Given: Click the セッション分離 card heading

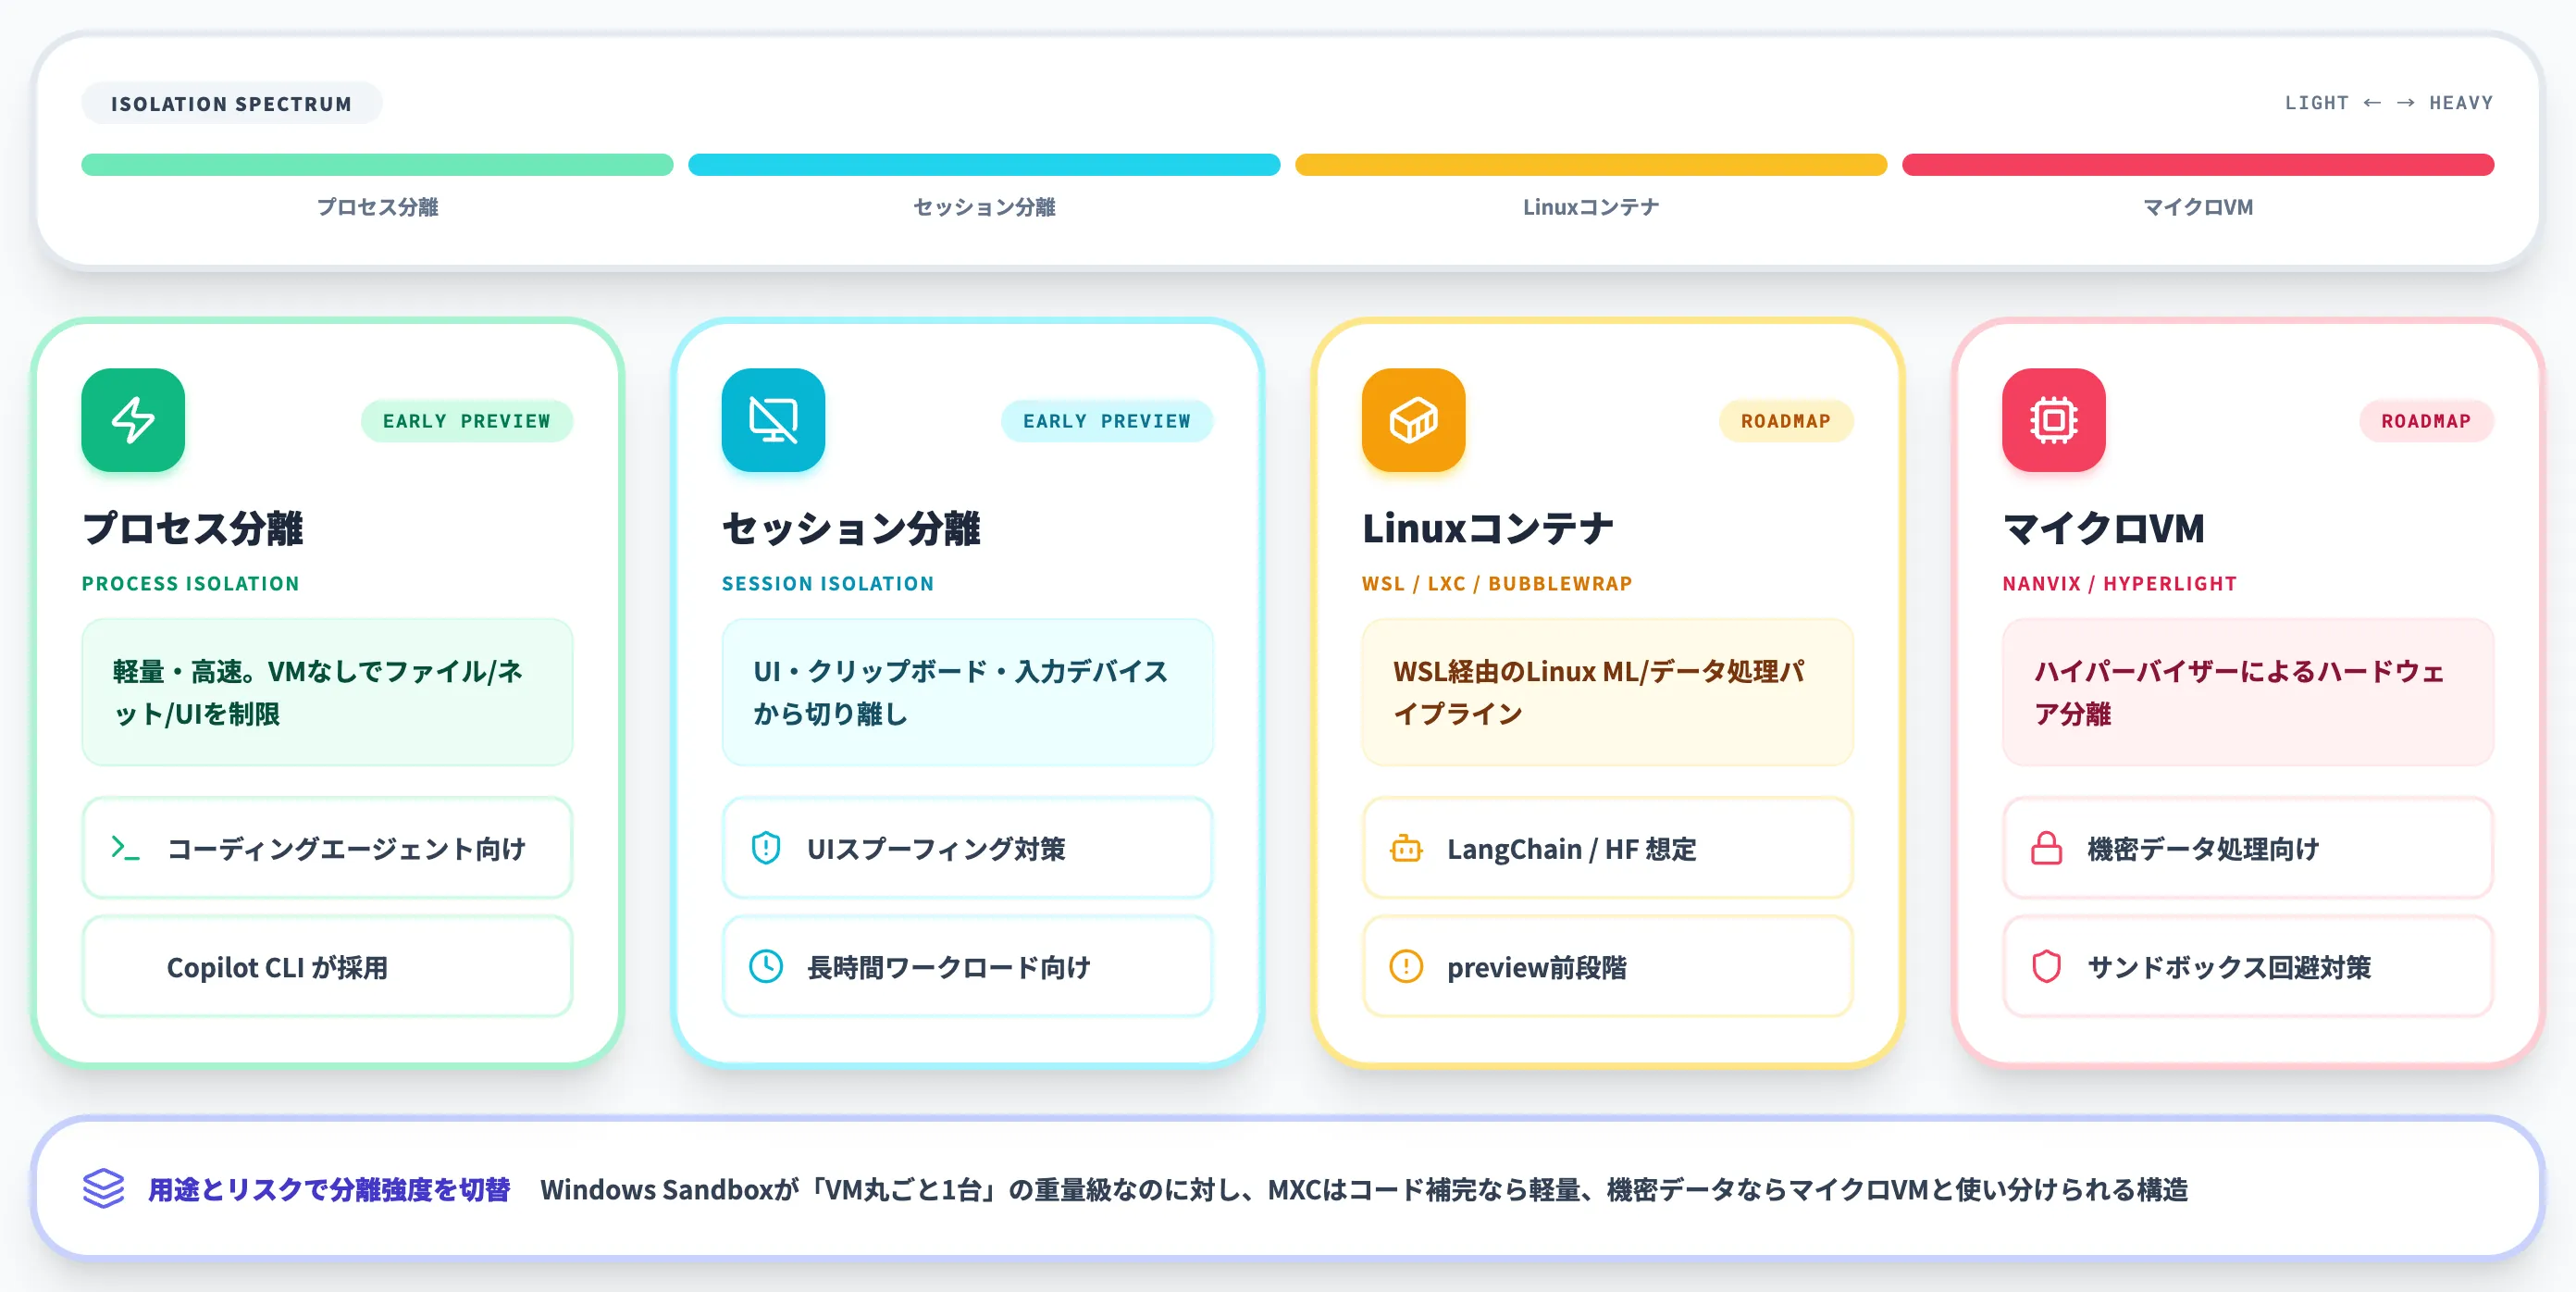Looking at the screenshot, I should pos(851,528).
